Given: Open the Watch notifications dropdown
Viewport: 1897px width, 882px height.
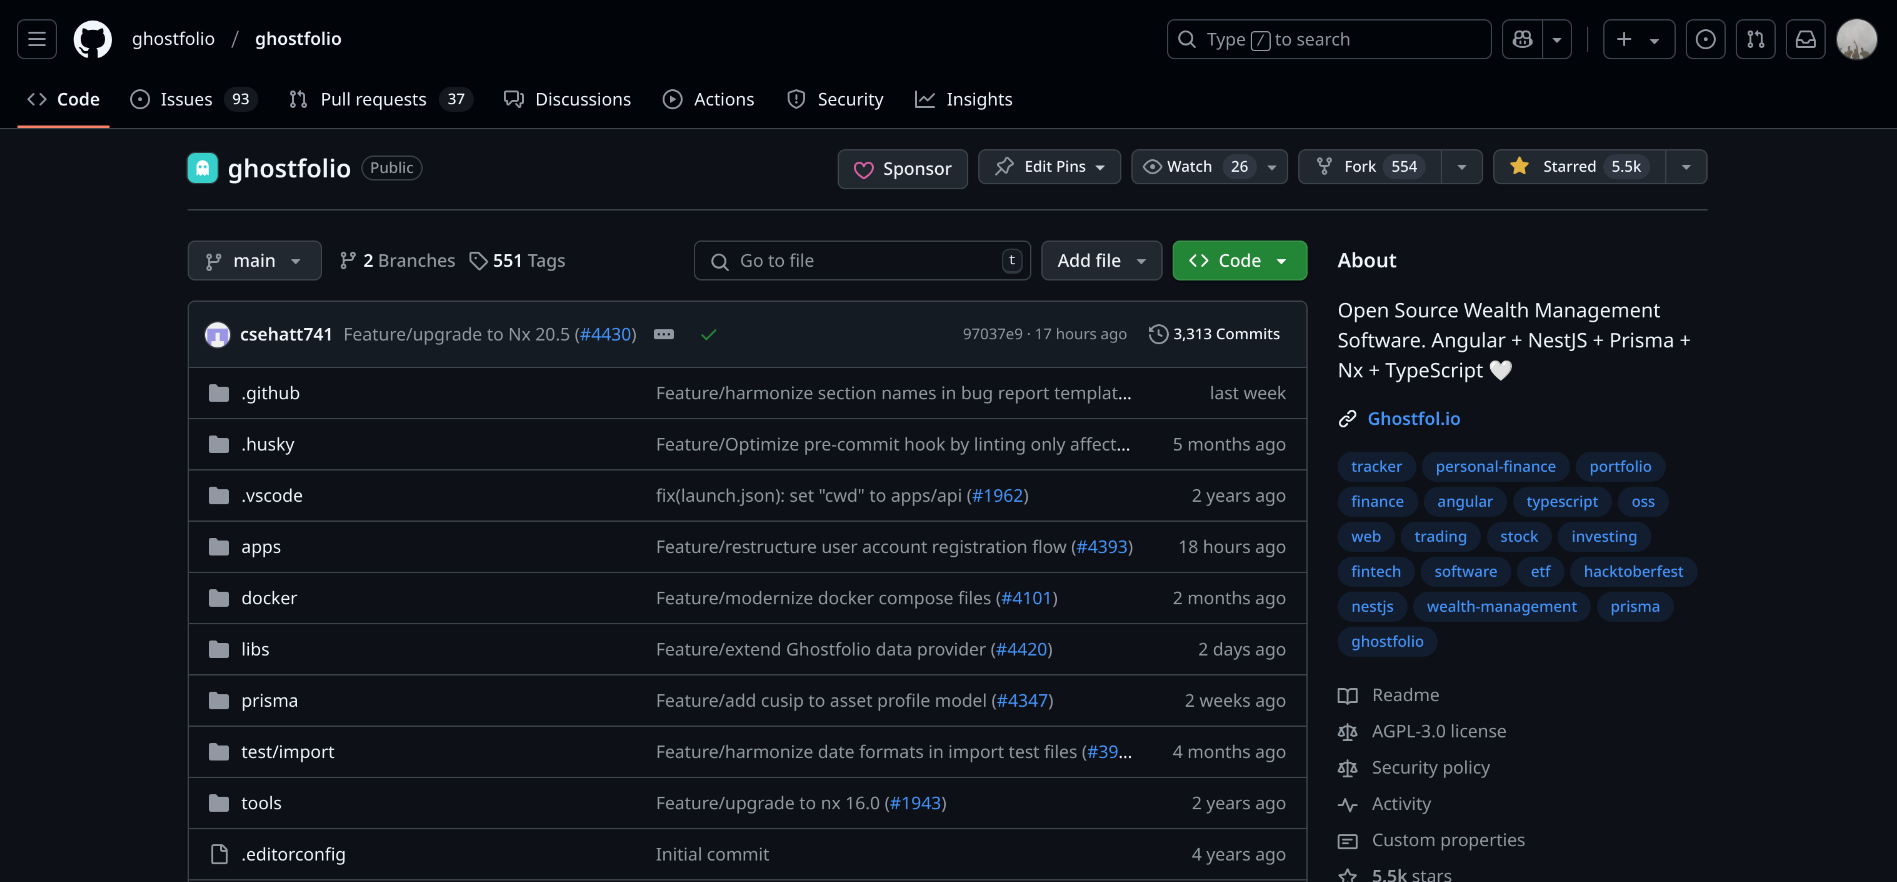Looking at the screenshot, I should coord(1209,167).
